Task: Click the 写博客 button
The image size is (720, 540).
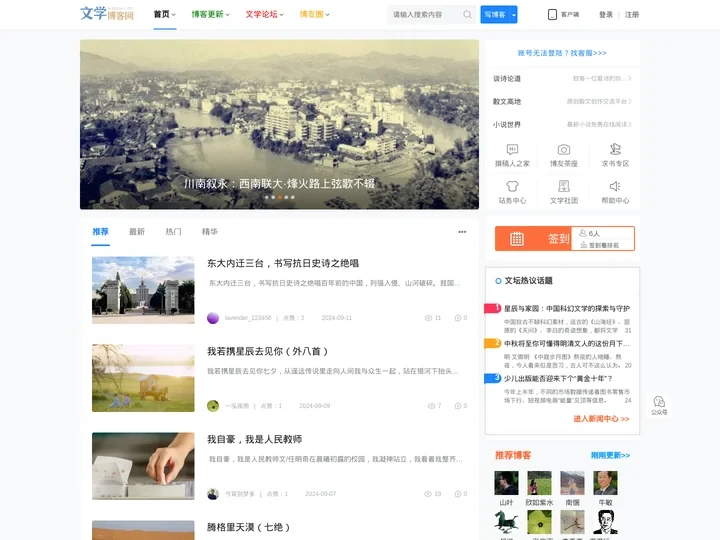Action: click(x=495, y=15)
